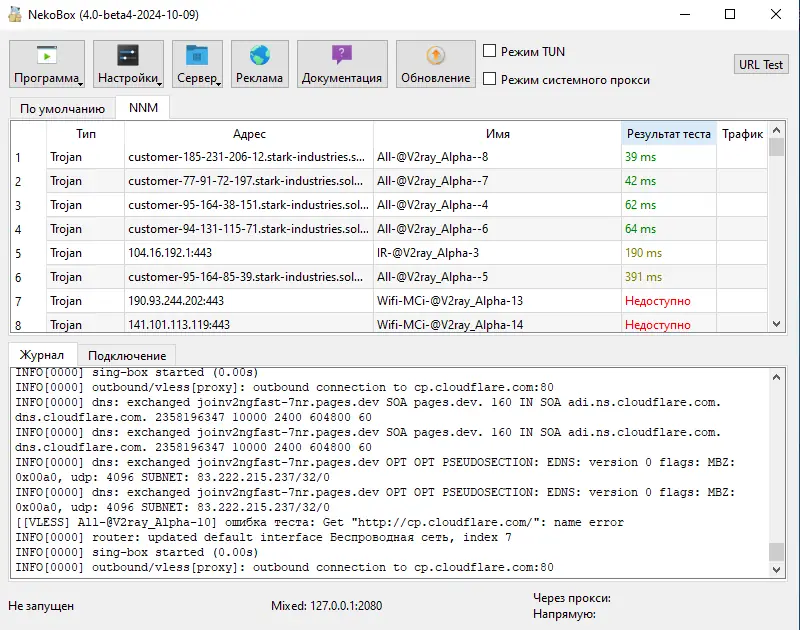The height and width of the screenshot is (630, 800).
Task: Switch to the Журнал tab
Action: 42,355
